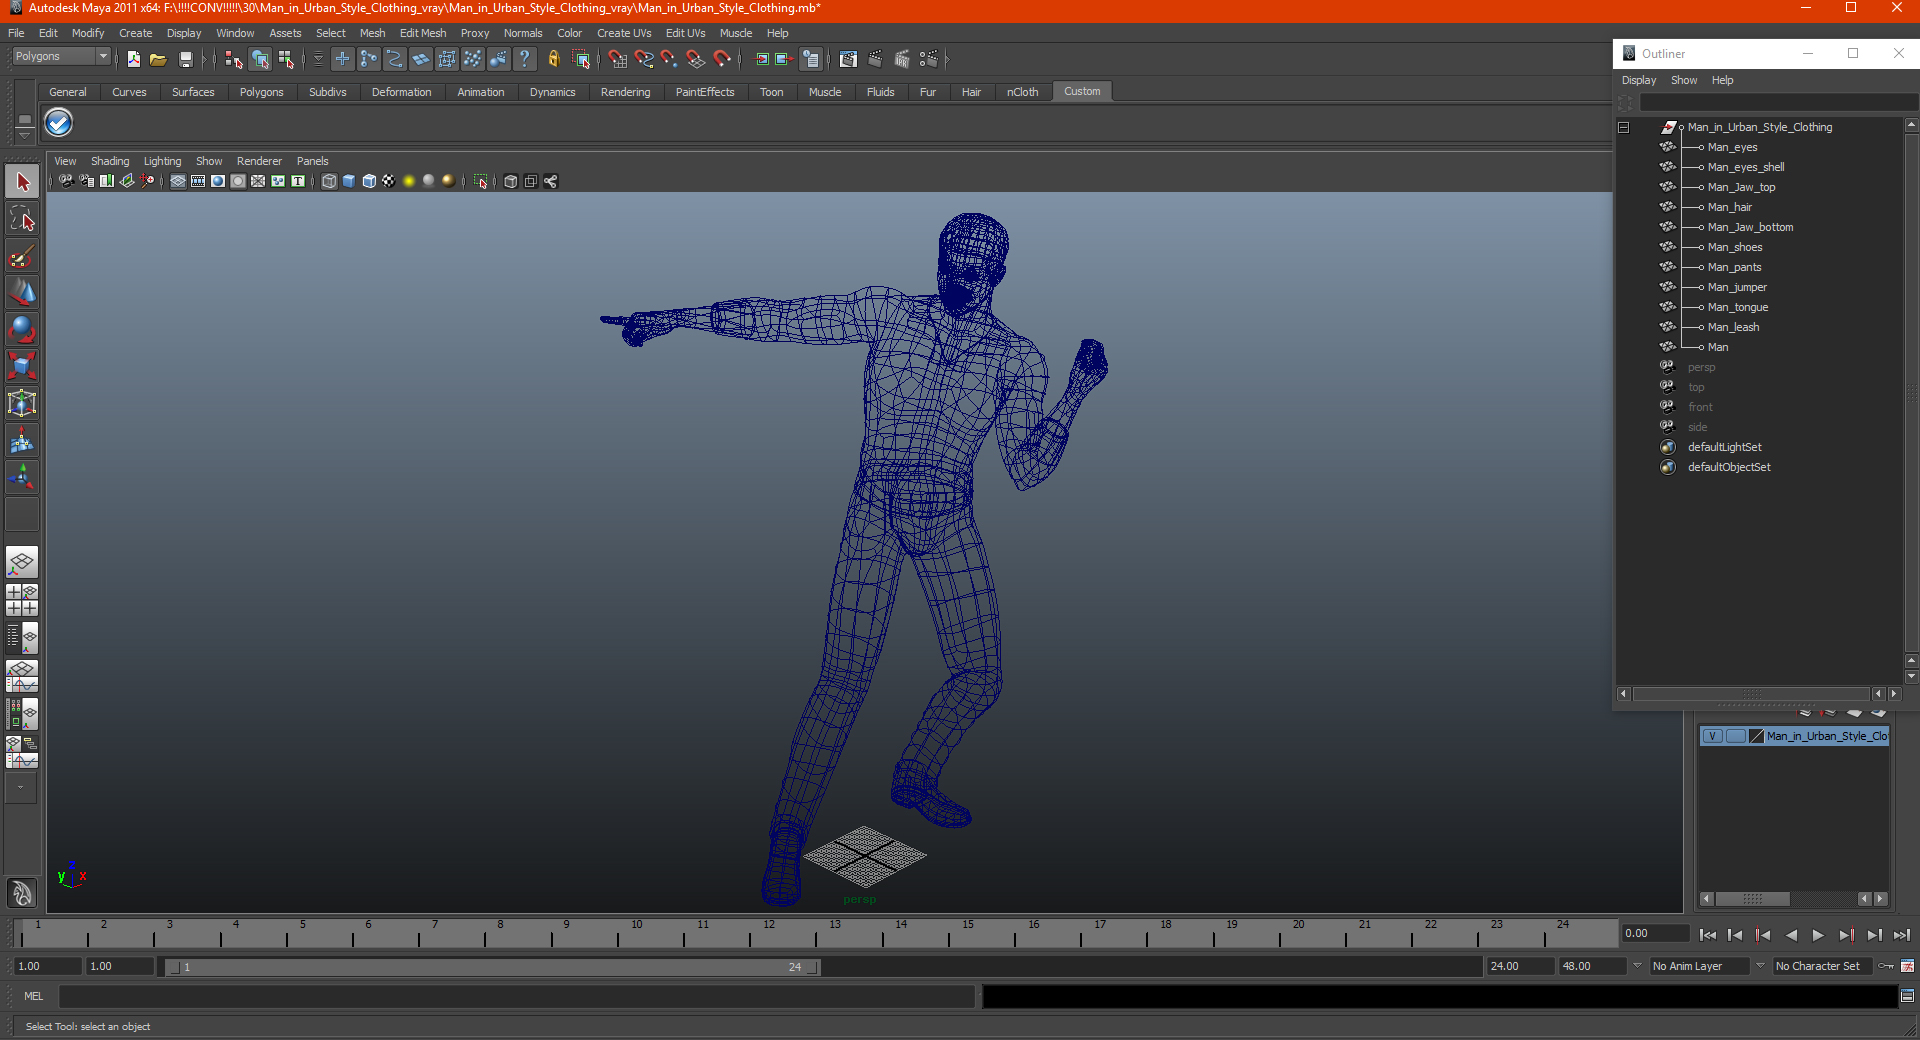Screen dimensions: 1920x1040
Task: Click the current frame time field
Action: tap(1655, 934)
